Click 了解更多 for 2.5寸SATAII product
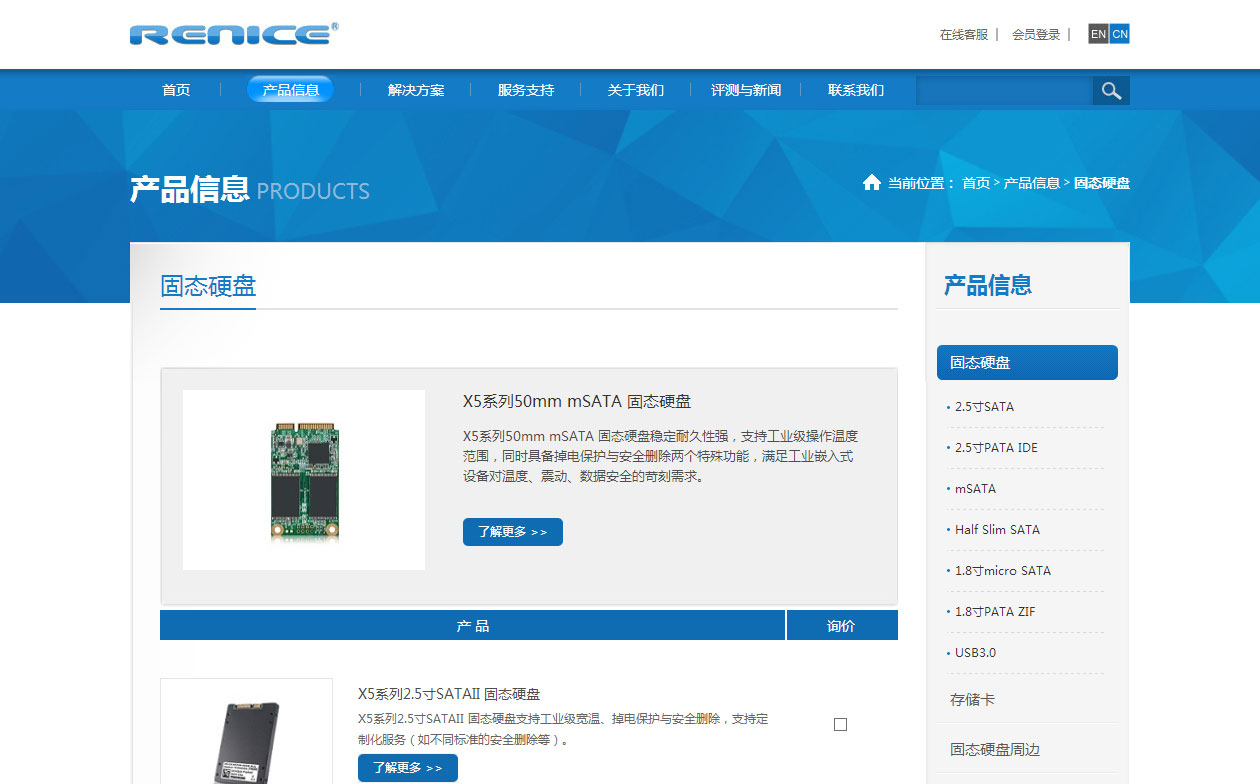The width and height of the screenshot is (1260, 784). pos(408,768)
